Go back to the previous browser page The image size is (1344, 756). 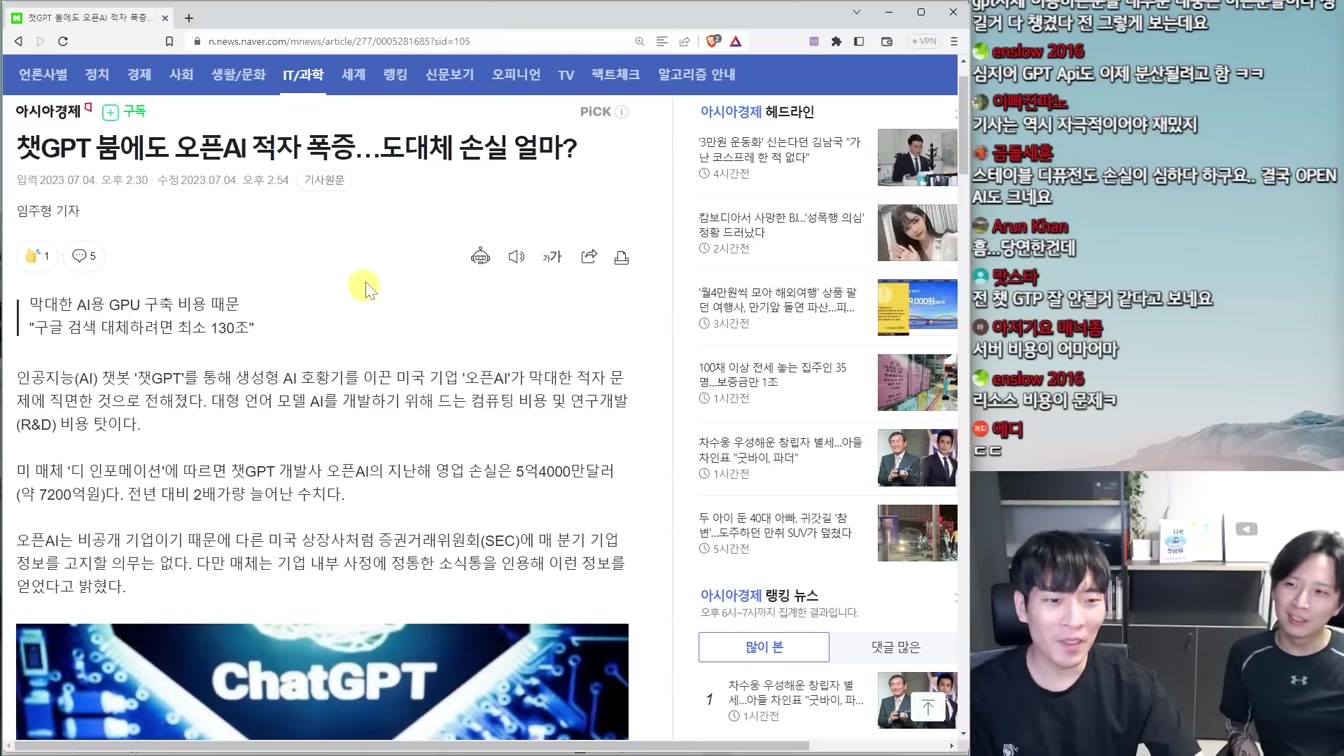[18, 41]
